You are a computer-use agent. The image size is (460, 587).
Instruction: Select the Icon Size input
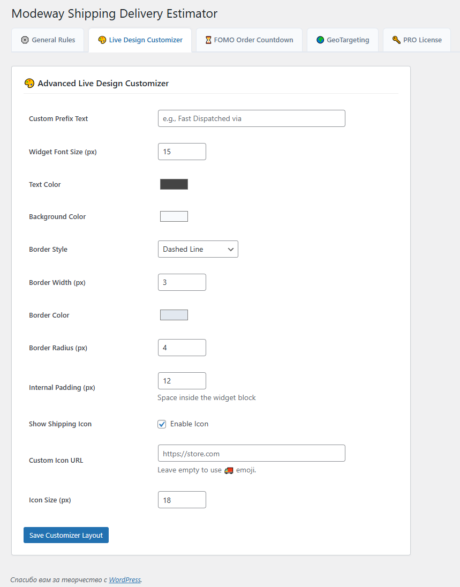(x=182, y=500)
